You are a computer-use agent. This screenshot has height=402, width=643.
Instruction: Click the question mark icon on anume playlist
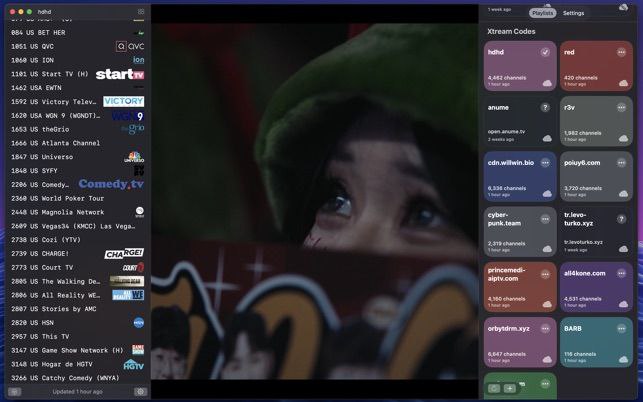(x=545, y=107)
